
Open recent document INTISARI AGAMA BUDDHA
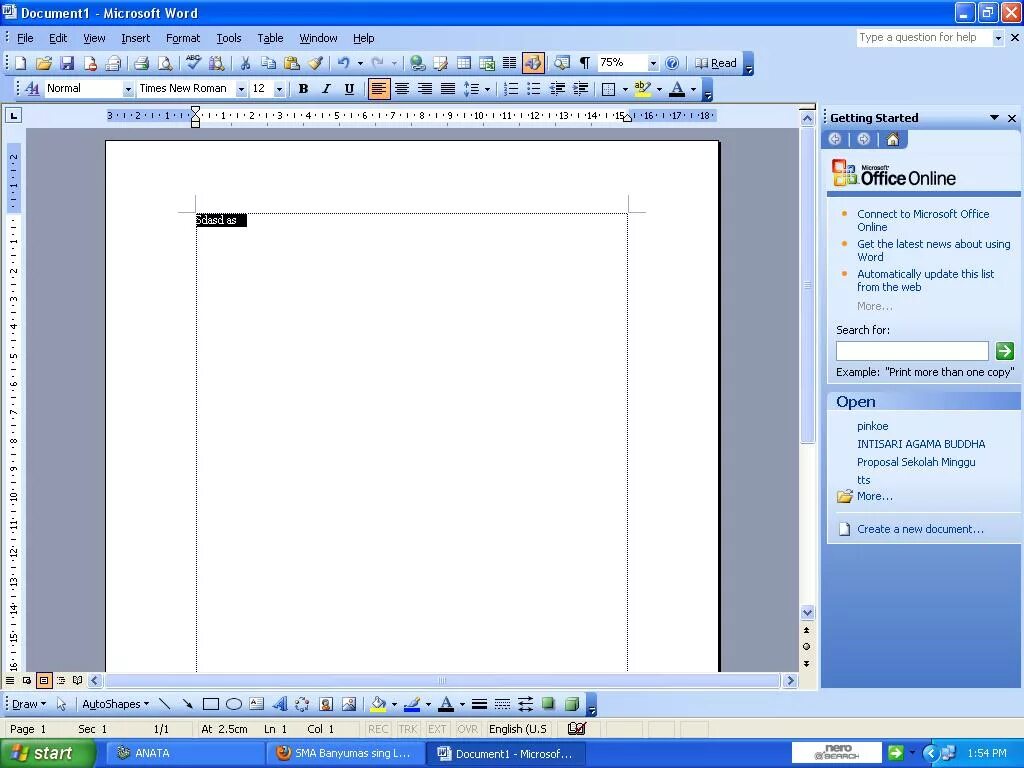(921, 444)
